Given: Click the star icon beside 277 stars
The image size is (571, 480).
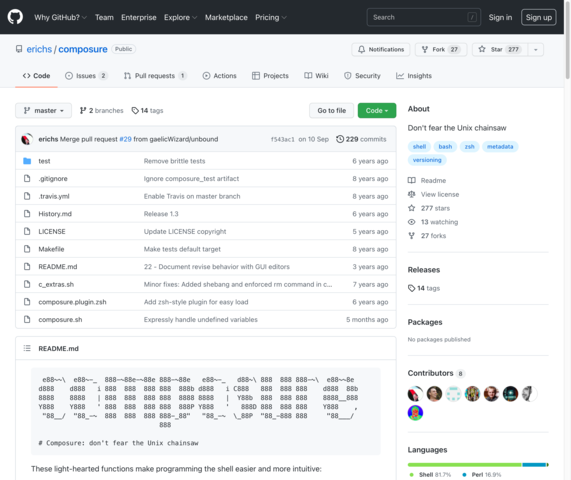Looking at the screenshot, I should pyautogui.click(x=411, y=208).
